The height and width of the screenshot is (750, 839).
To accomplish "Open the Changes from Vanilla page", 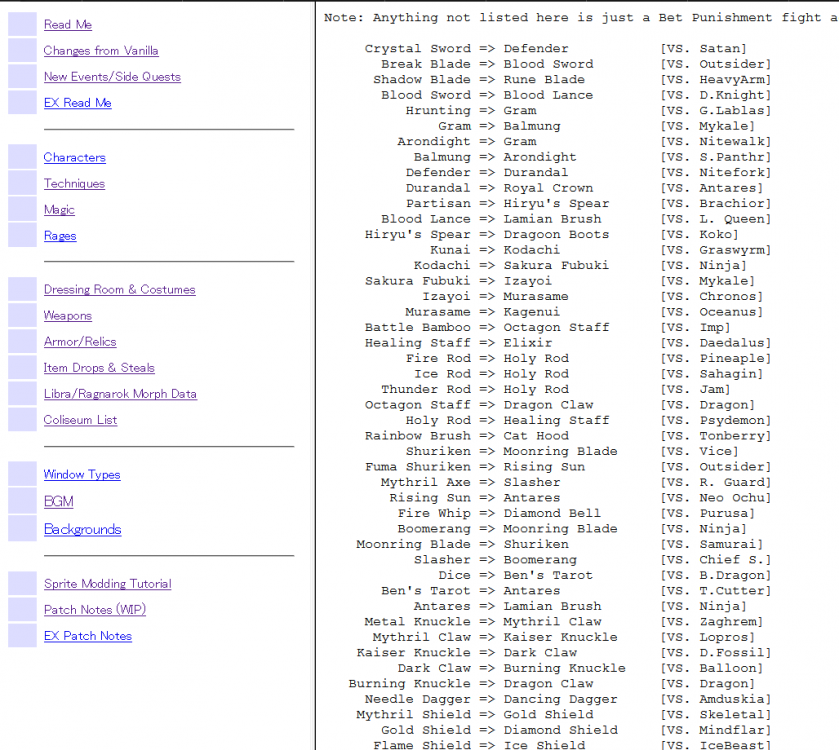I will tap(101, 51).
